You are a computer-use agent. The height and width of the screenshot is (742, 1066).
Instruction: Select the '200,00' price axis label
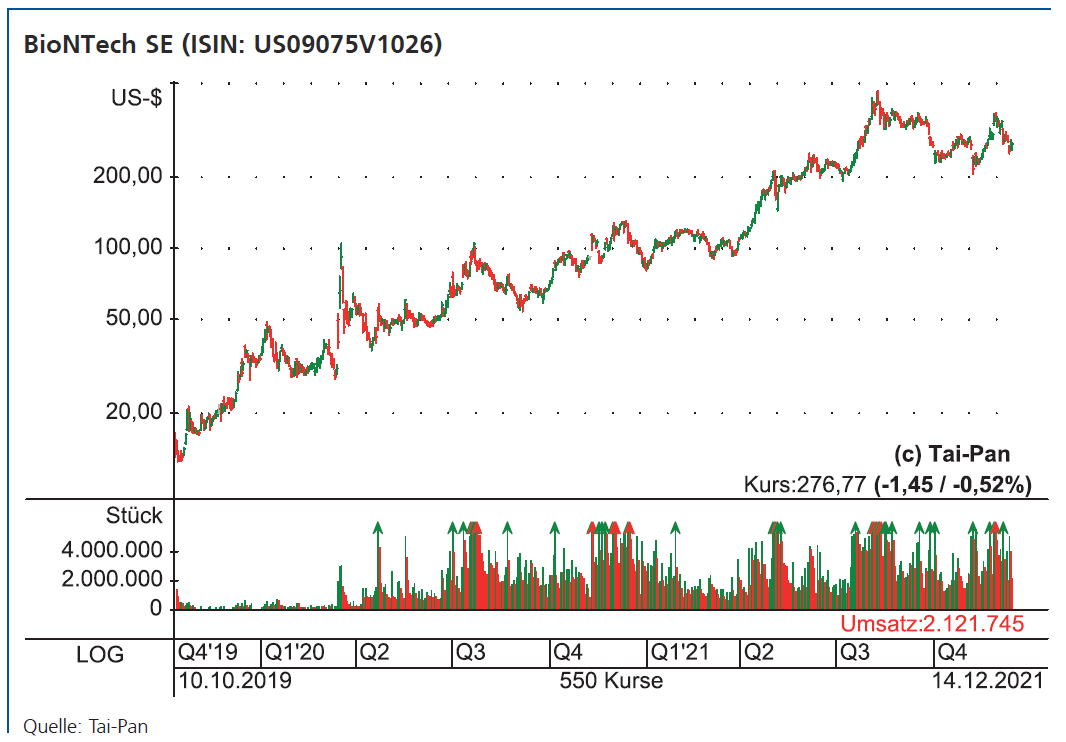(x=128, y=176)
